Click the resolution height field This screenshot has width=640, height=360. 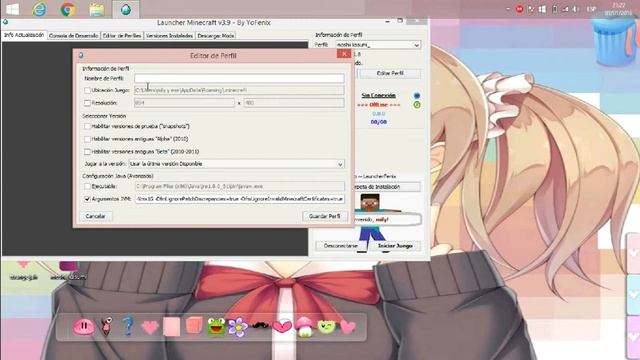coord(294,103)
